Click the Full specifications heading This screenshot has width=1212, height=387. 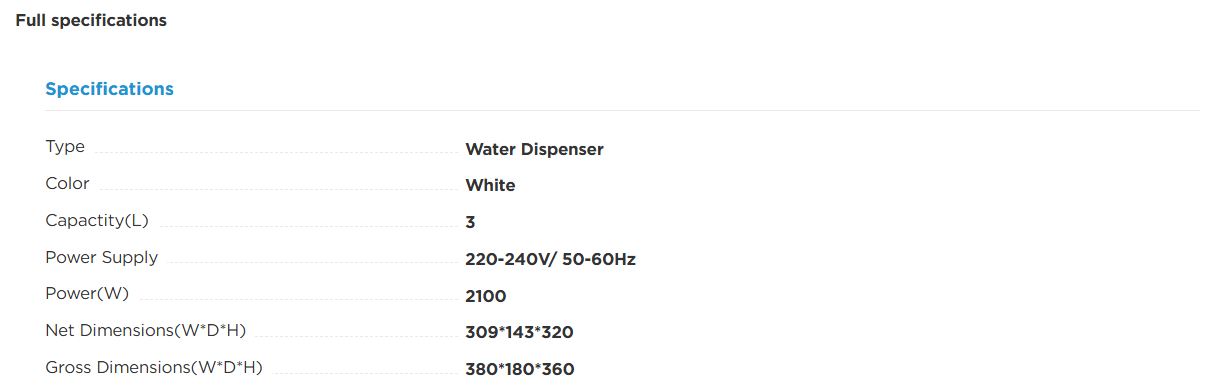pyautogui.click(x=91, y=20)
